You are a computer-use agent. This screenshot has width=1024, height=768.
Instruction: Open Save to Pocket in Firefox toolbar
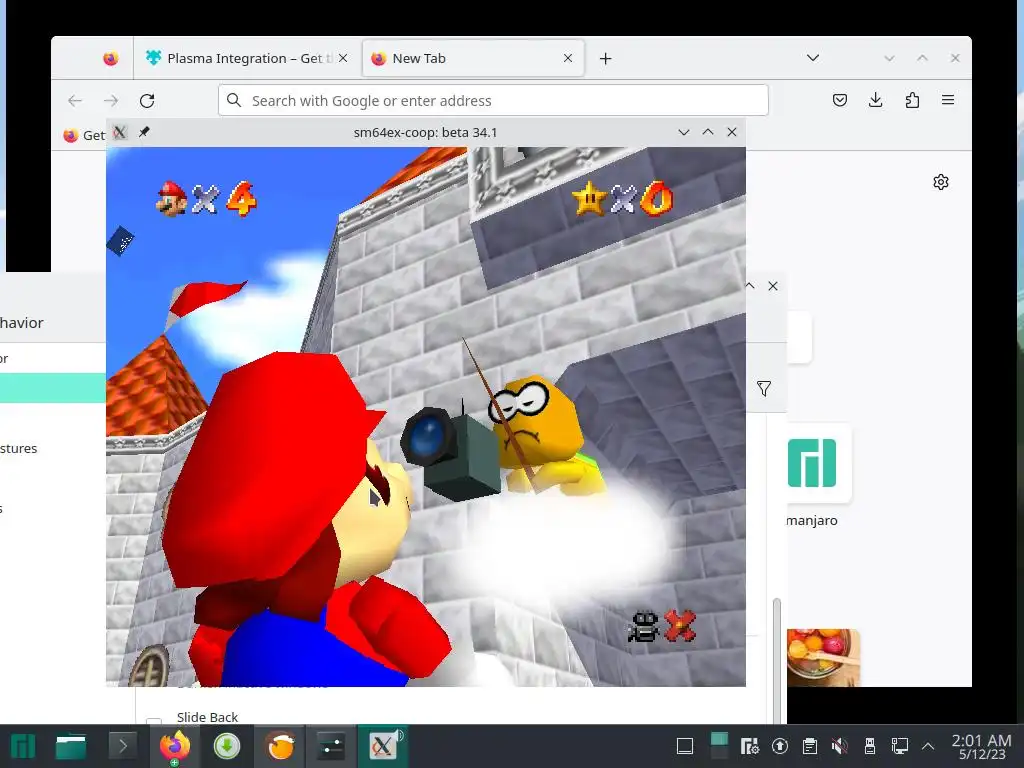click(x=840, y=100)
